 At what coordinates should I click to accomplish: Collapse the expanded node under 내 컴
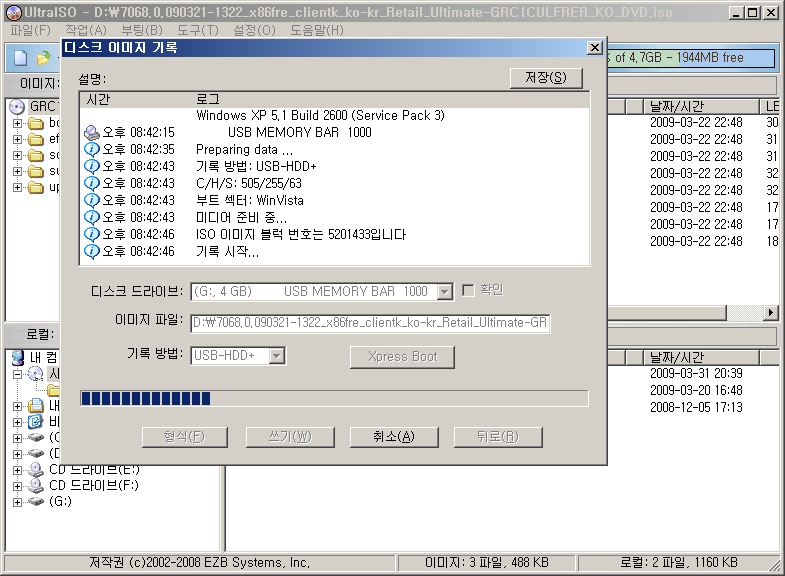point(18,374)
